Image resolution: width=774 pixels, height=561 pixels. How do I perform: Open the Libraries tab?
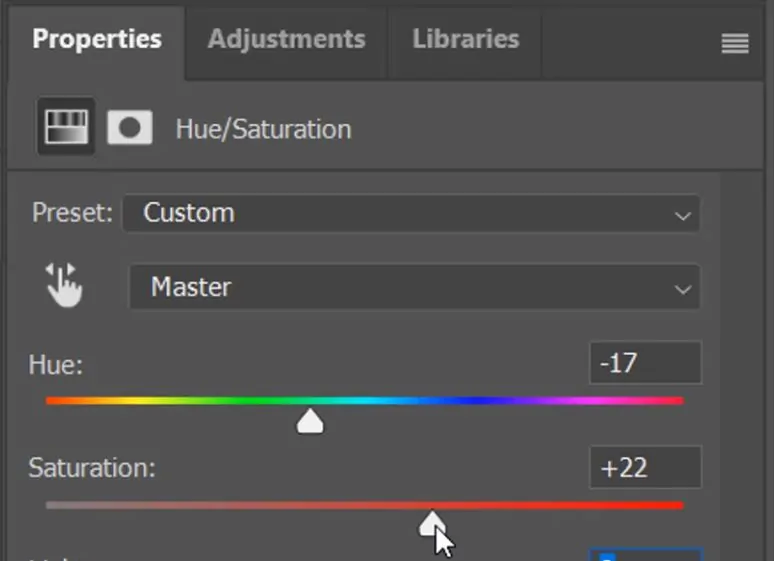click(x=465, y=39)
